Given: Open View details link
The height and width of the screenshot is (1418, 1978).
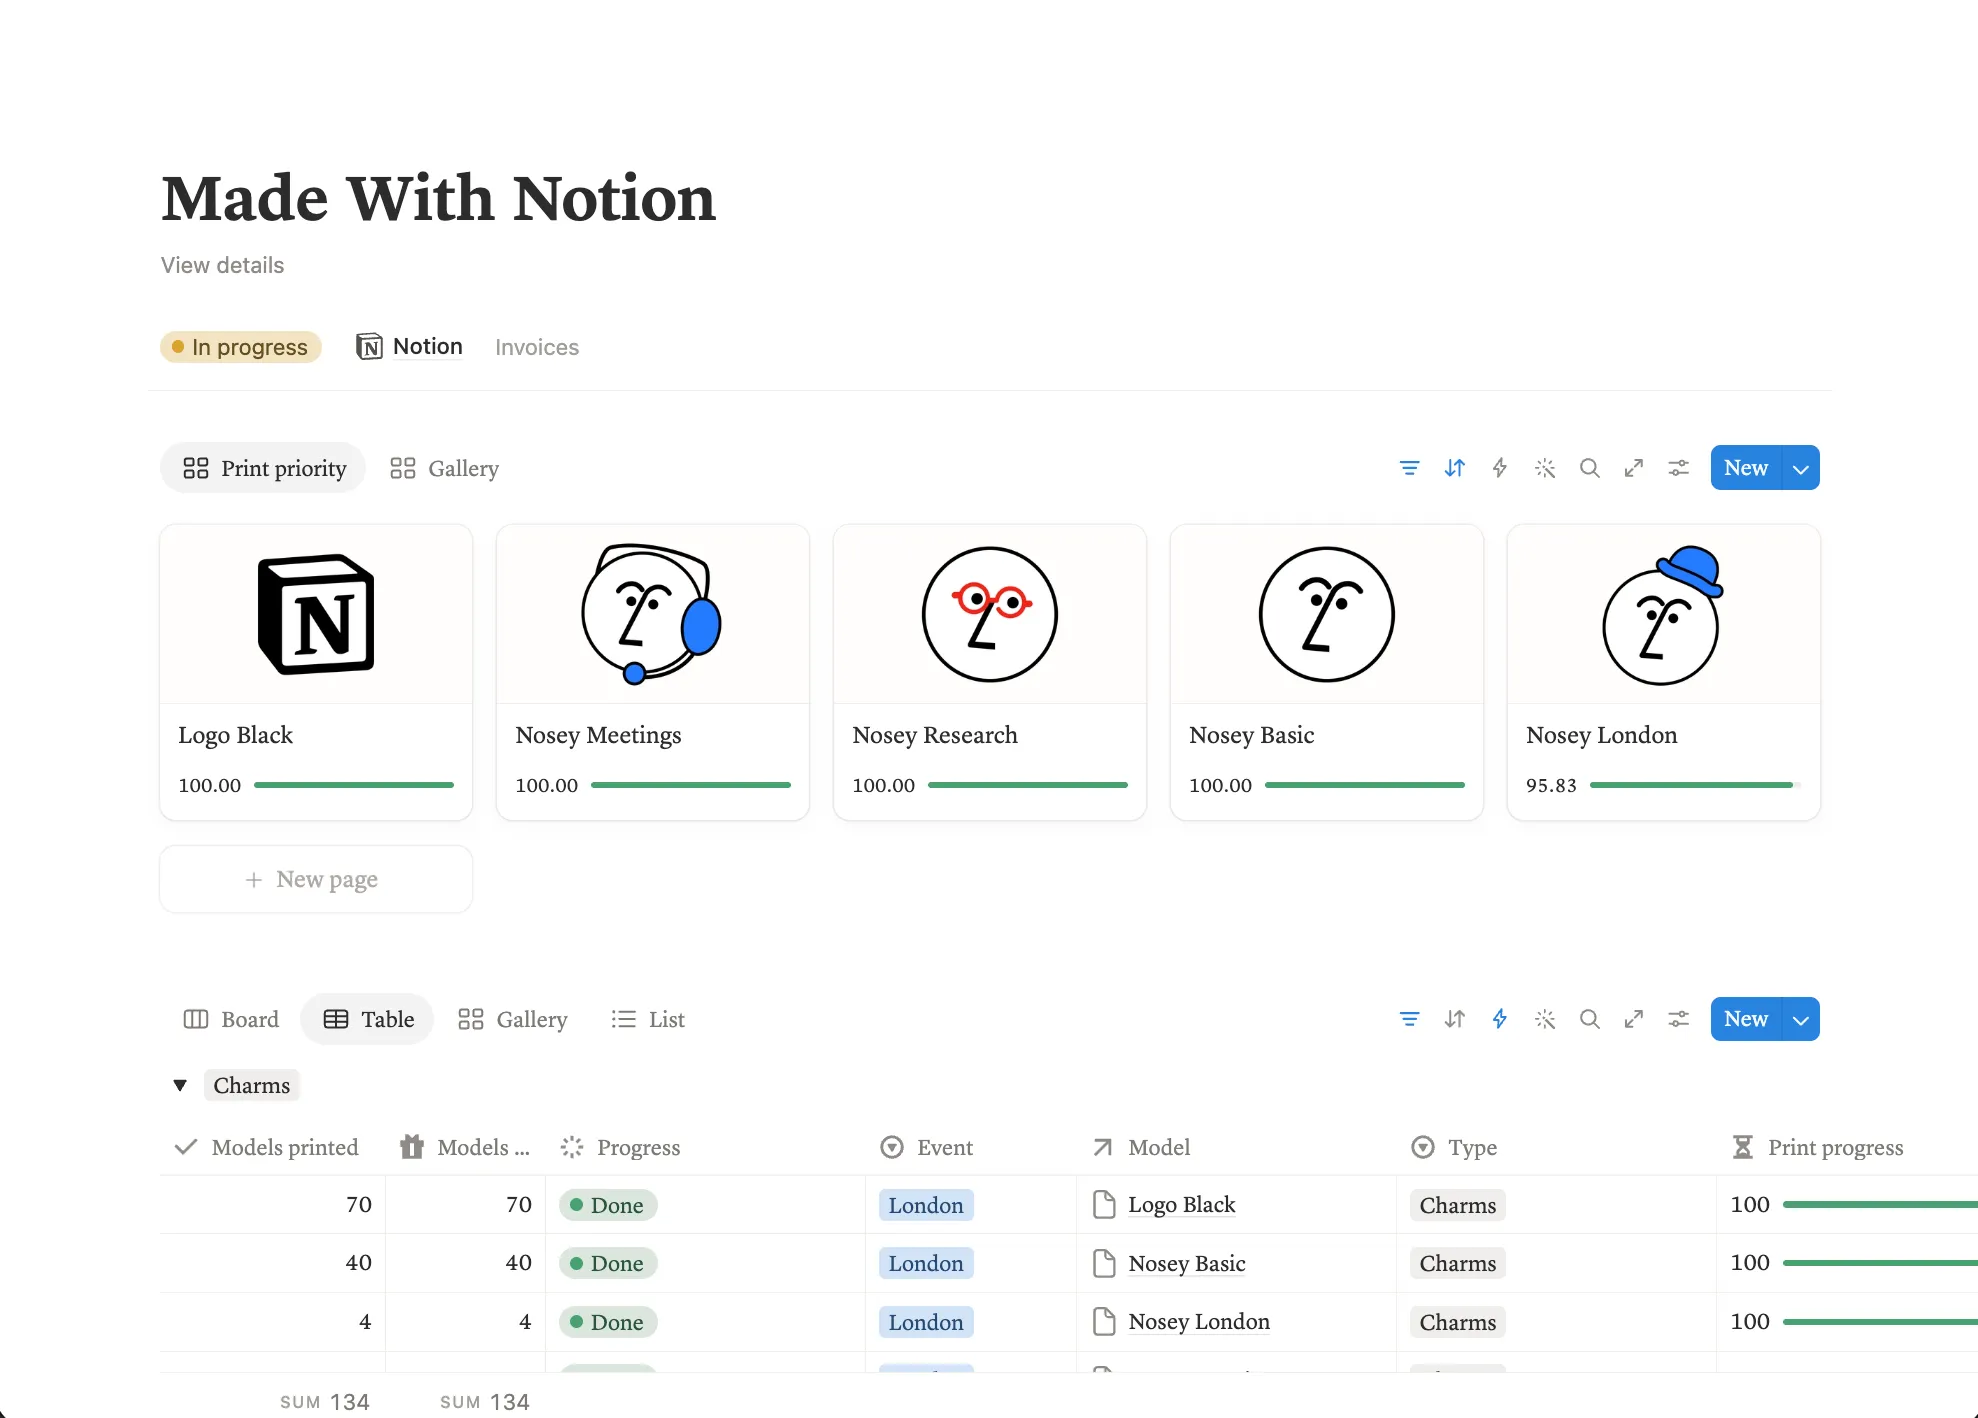Looking at the screenshot, I should [x=222, y=265].
